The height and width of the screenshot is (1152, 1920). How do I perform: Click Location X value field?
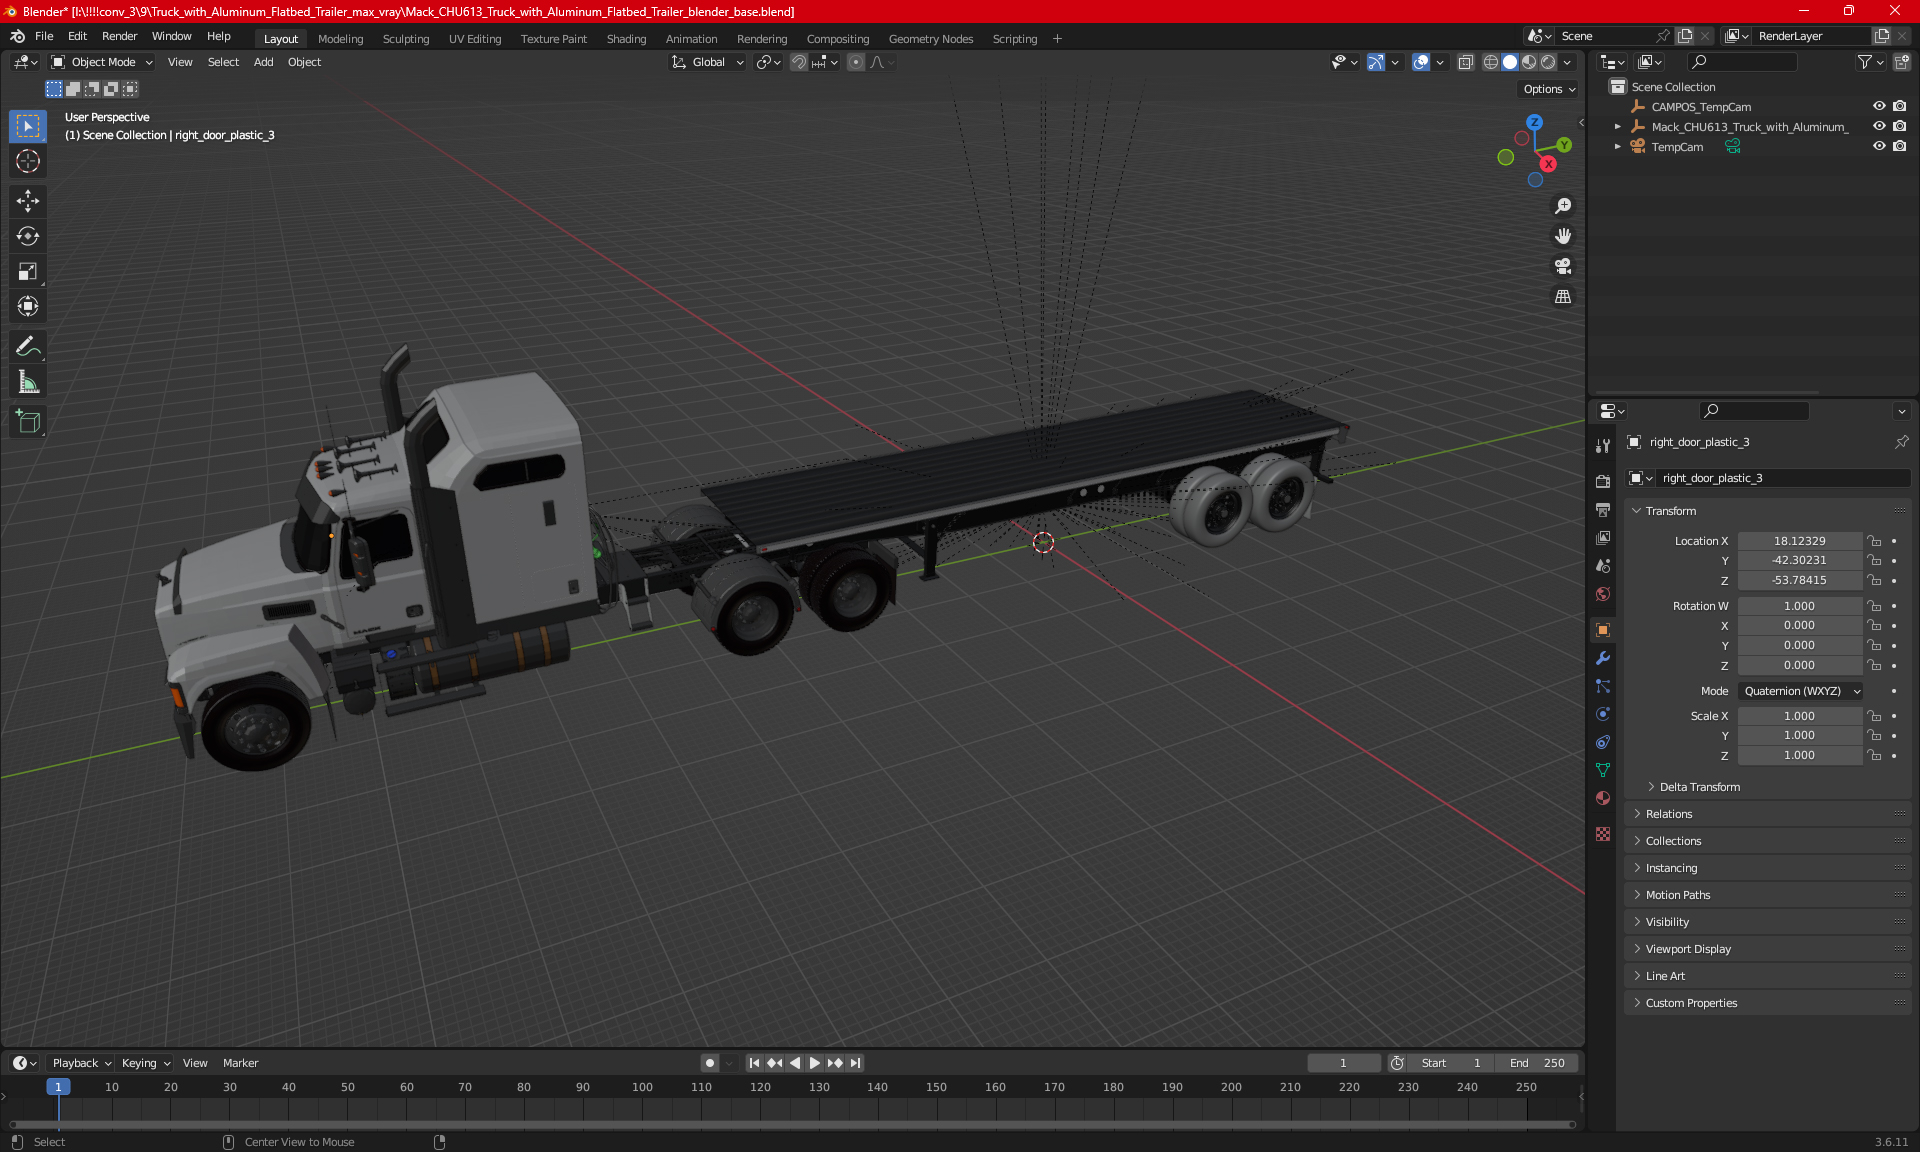(1799, 541)
